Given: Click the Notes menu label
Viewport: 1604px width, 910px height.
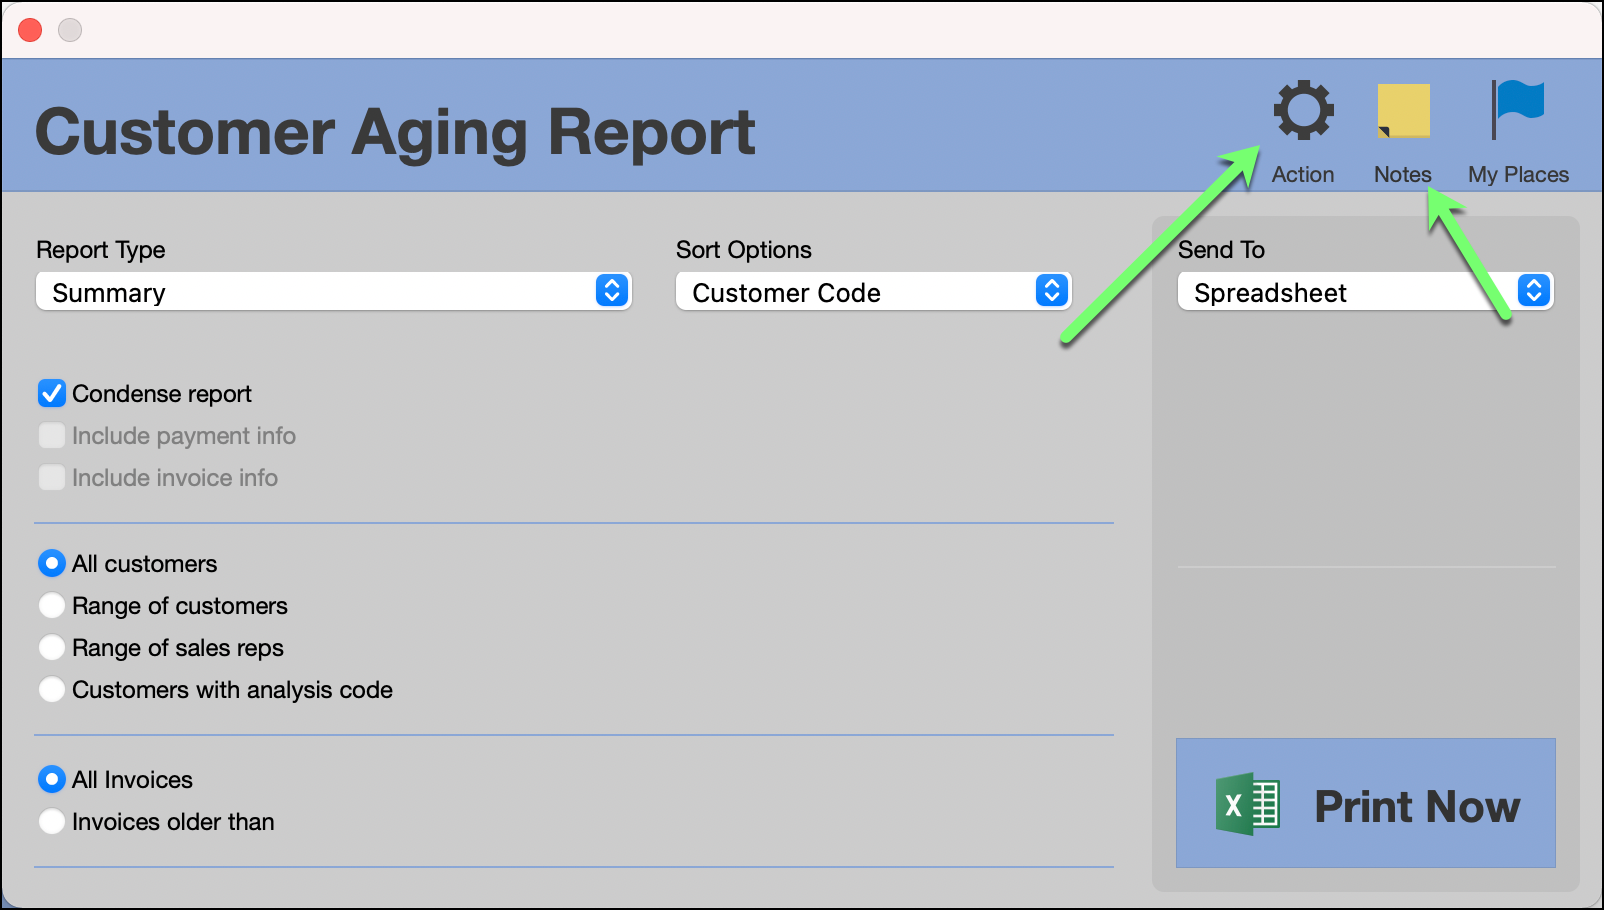Looking at the screenshot, I should [x=1402, y=173].
